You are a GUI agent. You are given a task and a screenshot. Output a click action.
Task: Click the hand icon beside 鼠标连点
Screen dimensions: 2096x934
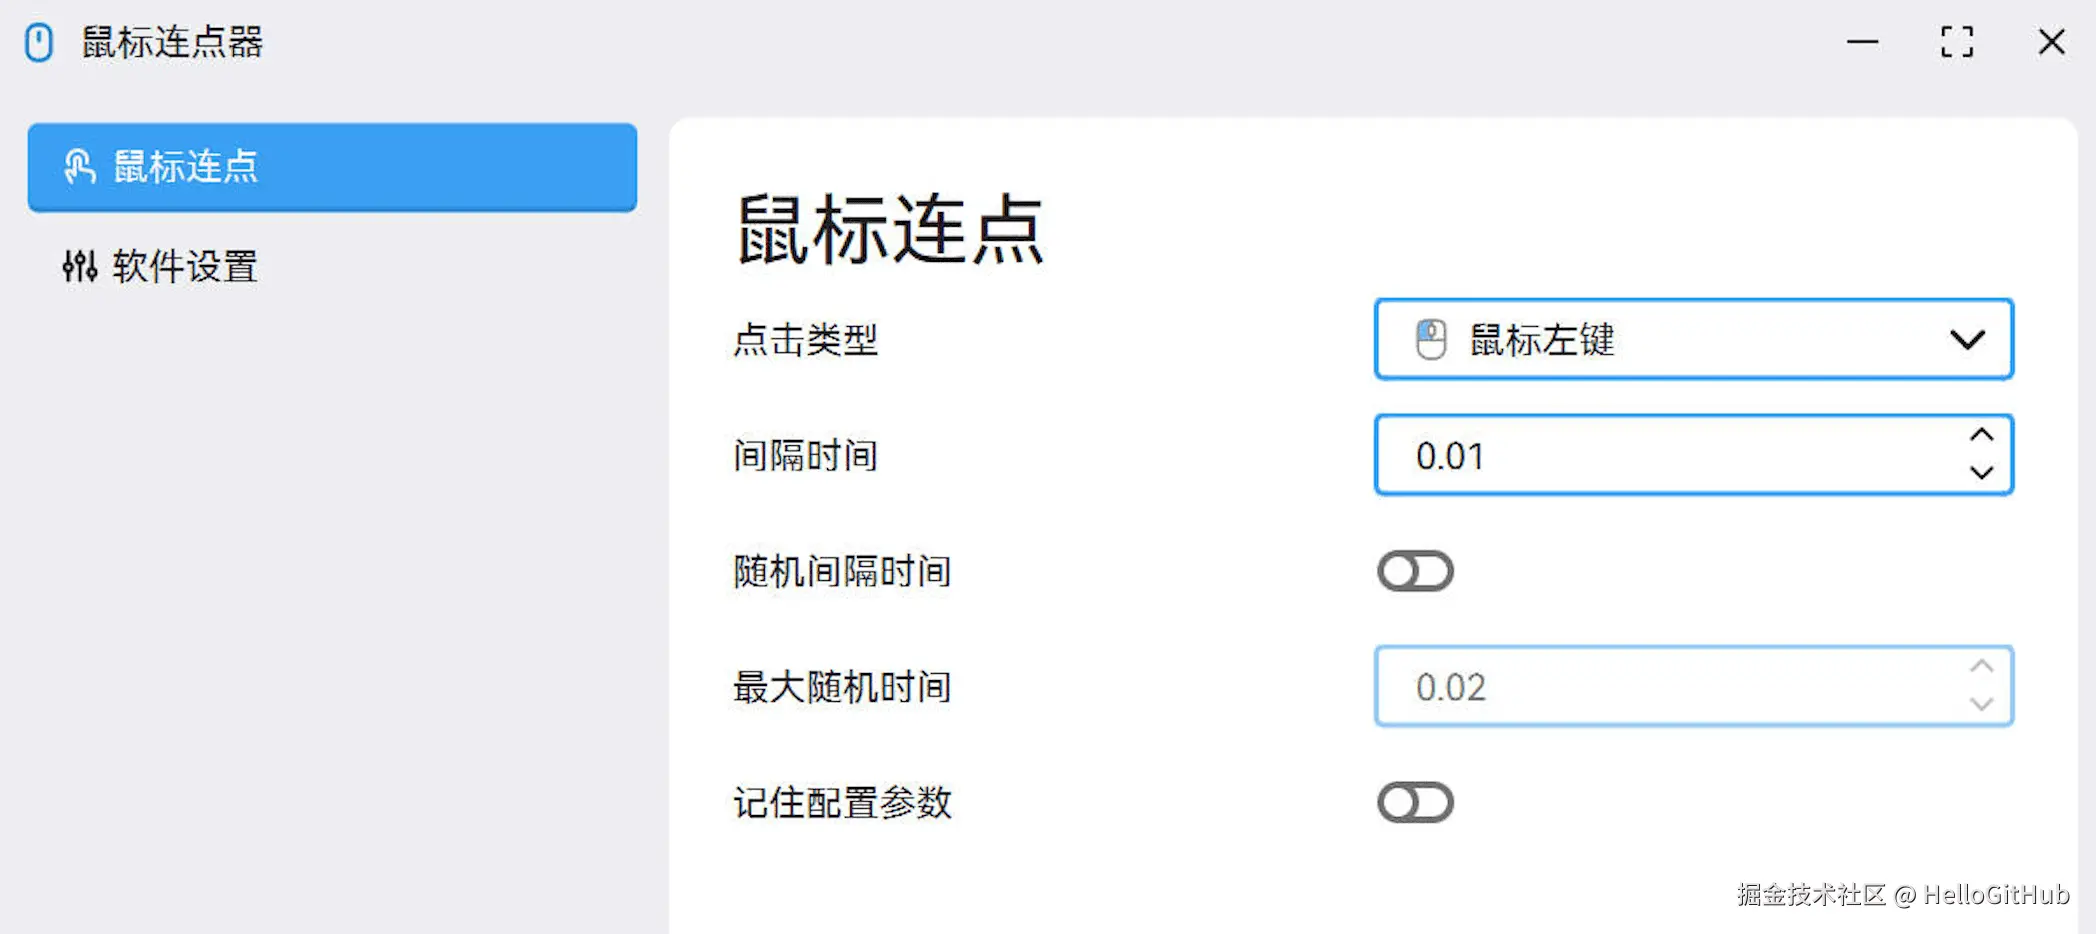(80, 166)
